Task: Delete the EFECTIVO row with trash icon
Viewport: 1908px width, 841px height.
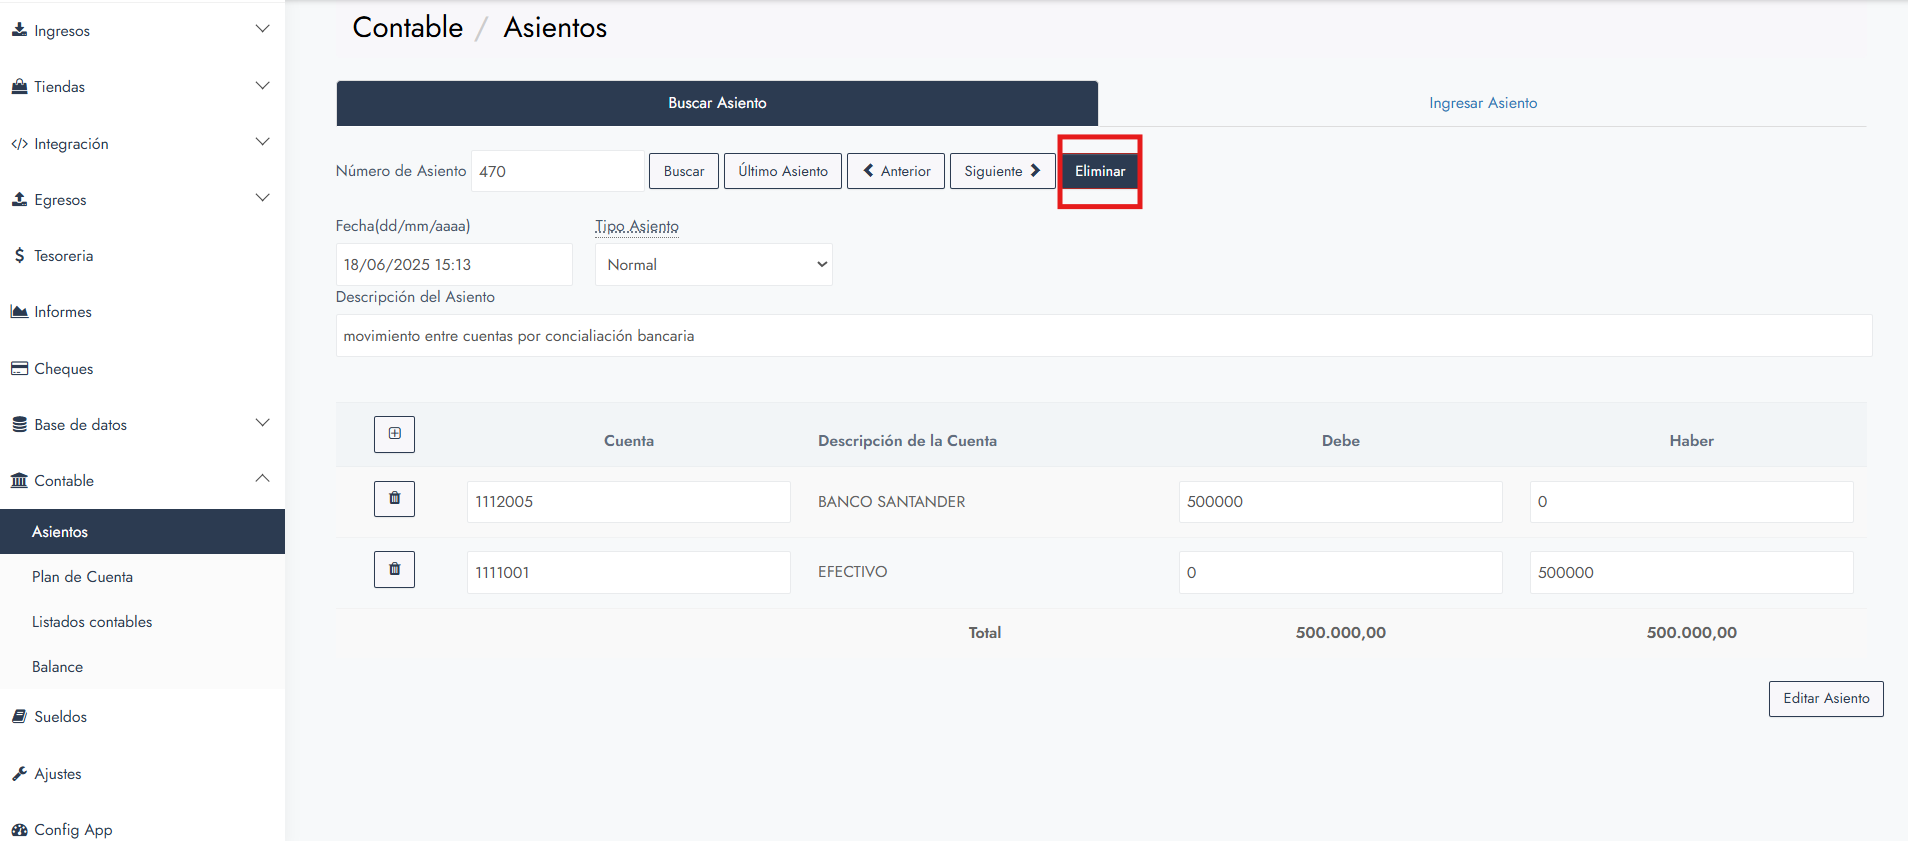Action: click(x=394, y=570)
